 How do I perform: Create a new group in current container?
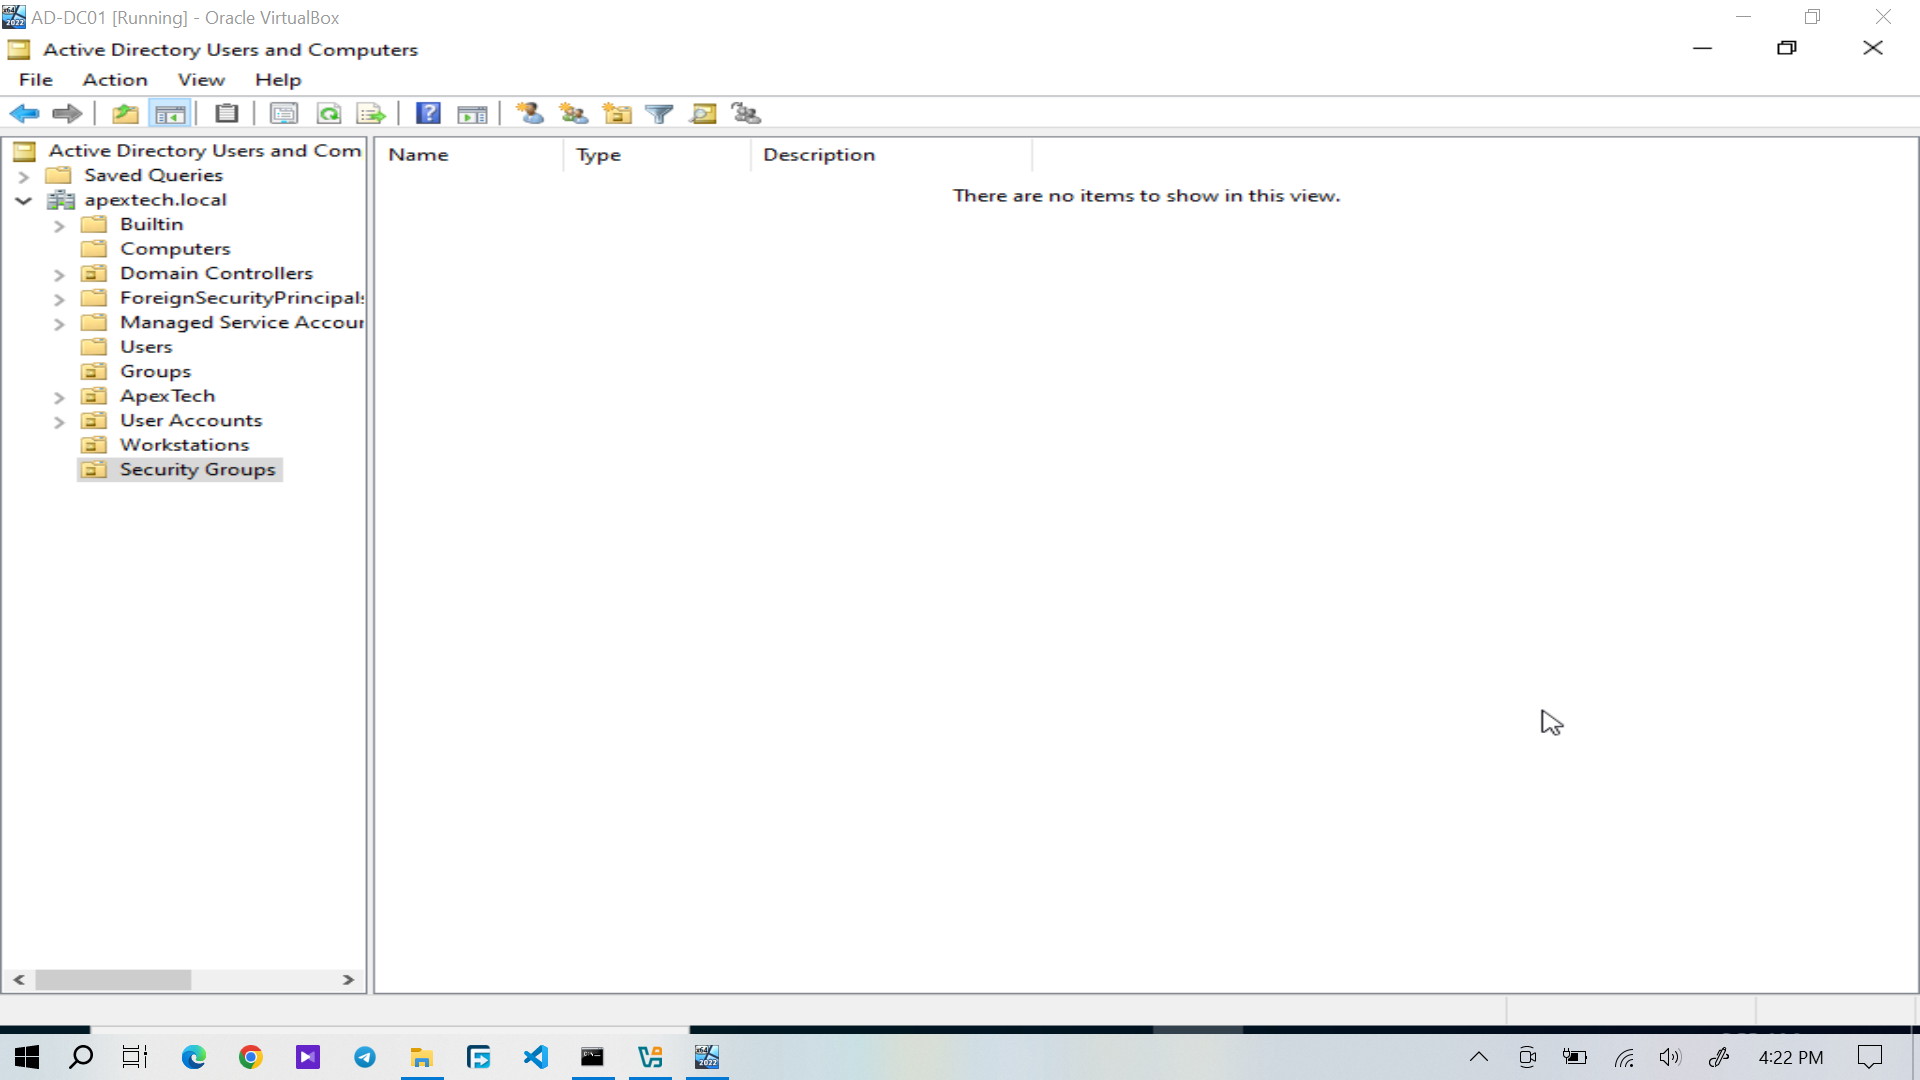574,114
